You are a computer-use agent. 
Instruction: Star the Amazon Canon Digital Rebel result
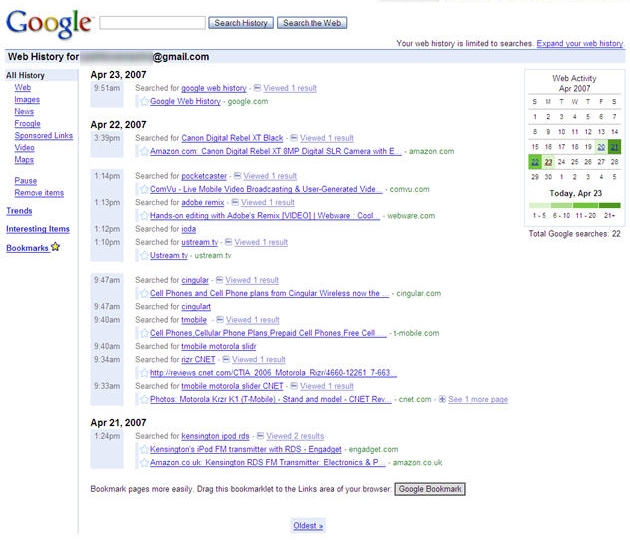[144, 151]
